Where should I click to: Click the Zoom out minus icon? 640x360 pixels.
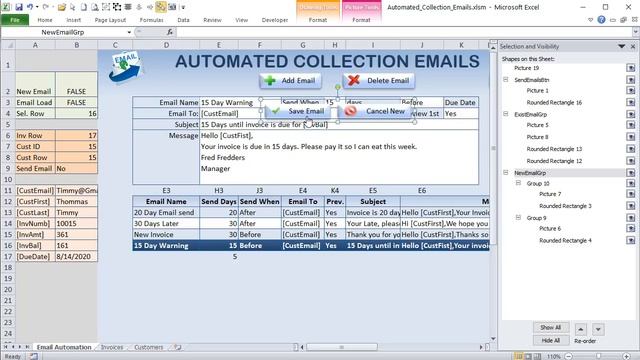[568, 356]
